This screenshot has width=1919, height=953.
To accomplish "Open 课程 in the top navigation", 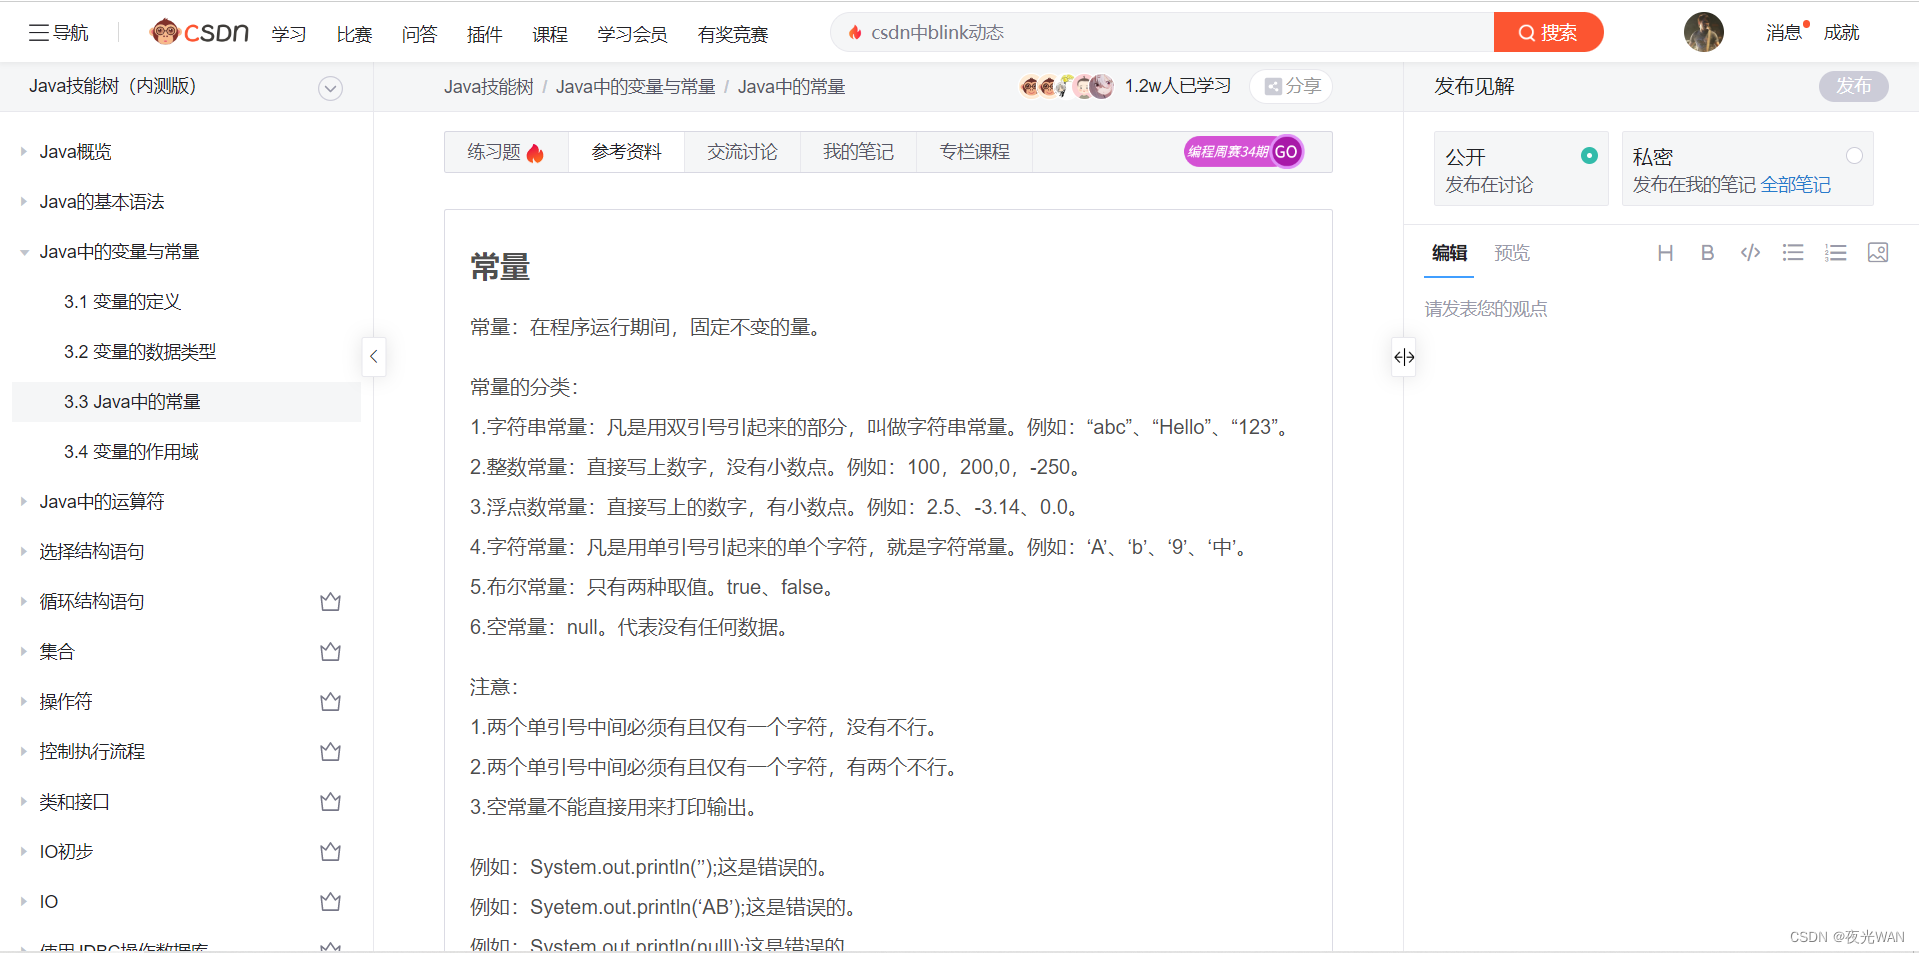I will (549, 34).
